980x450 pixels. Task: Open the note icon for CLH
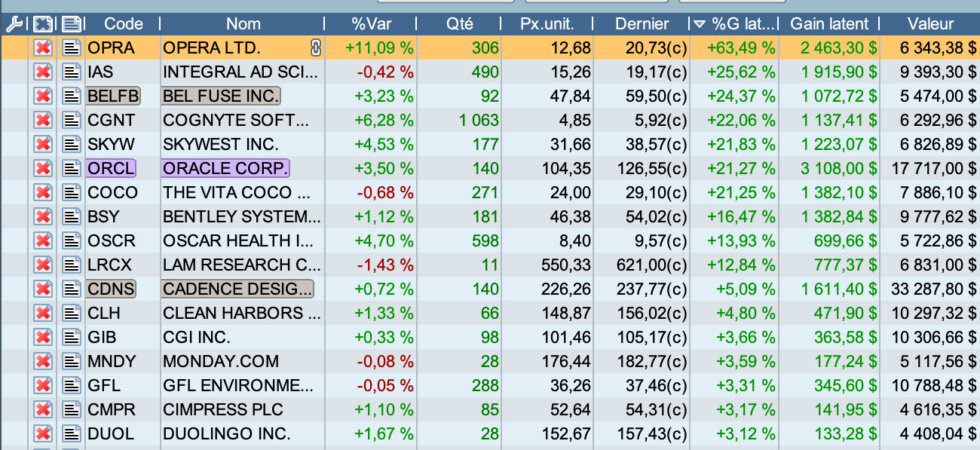click(x=72, y=313)
